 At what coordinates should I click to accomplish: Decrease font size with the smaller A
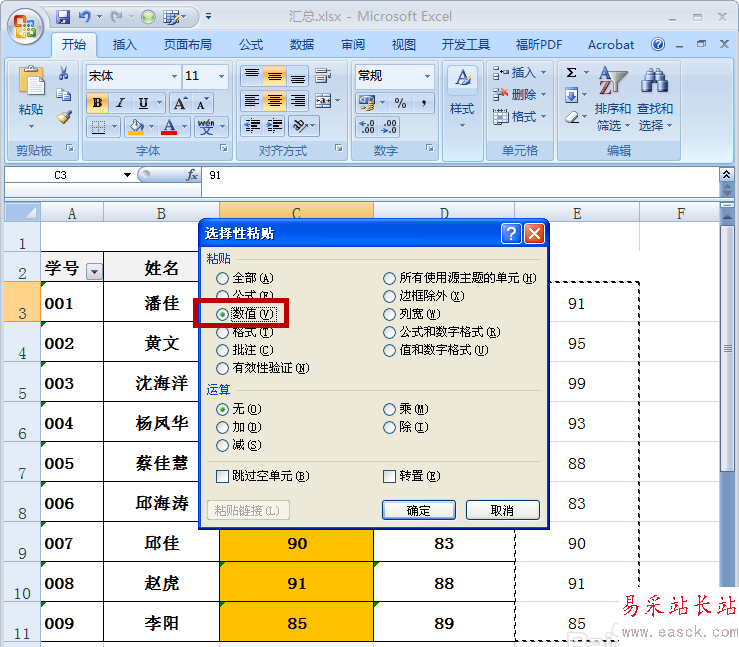[201, 103]
